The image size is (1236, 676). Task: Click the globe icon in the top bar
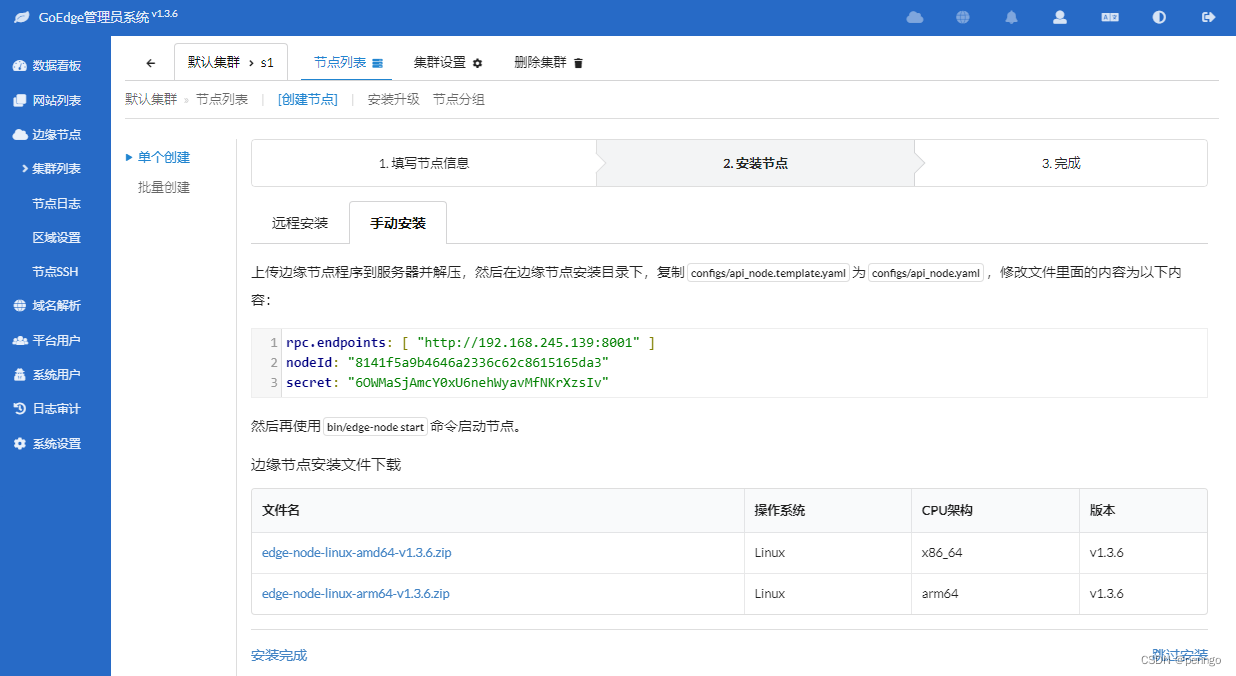[x=963, y=18]
